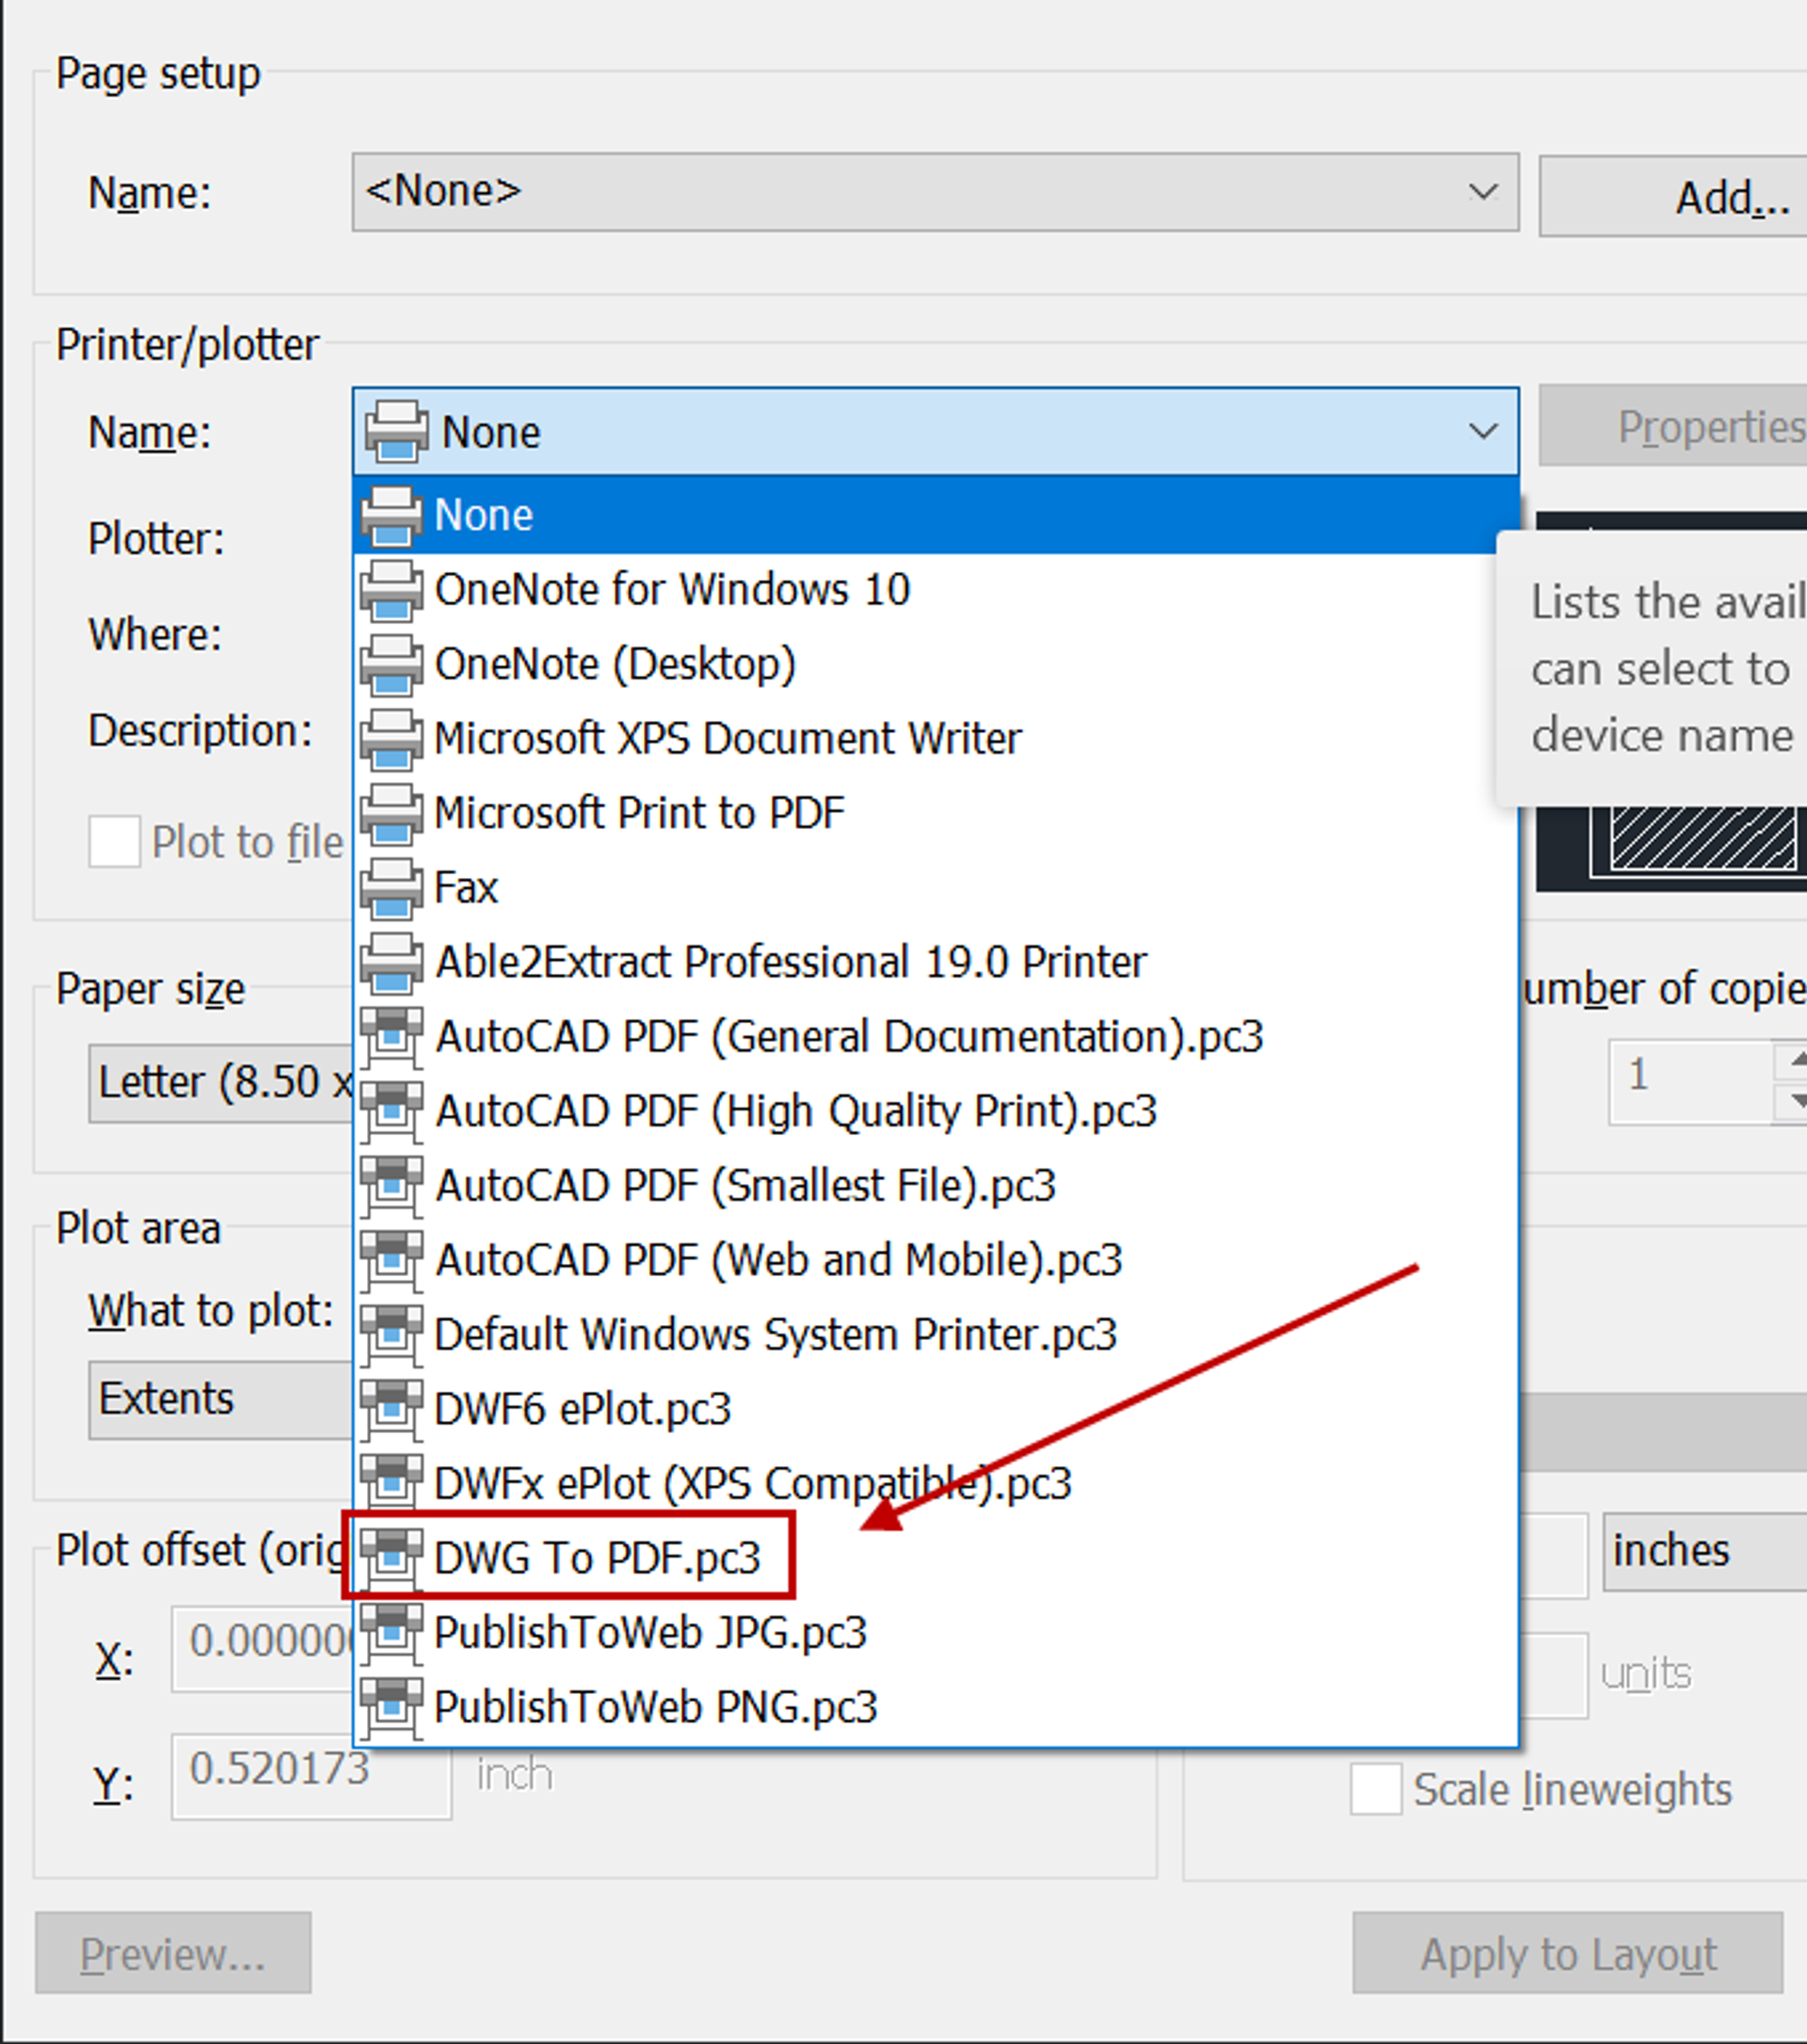Click printer icon beside OneNote for Windows 10
The width and height of the screenshot is (1807, 2044).
(391, 590)
